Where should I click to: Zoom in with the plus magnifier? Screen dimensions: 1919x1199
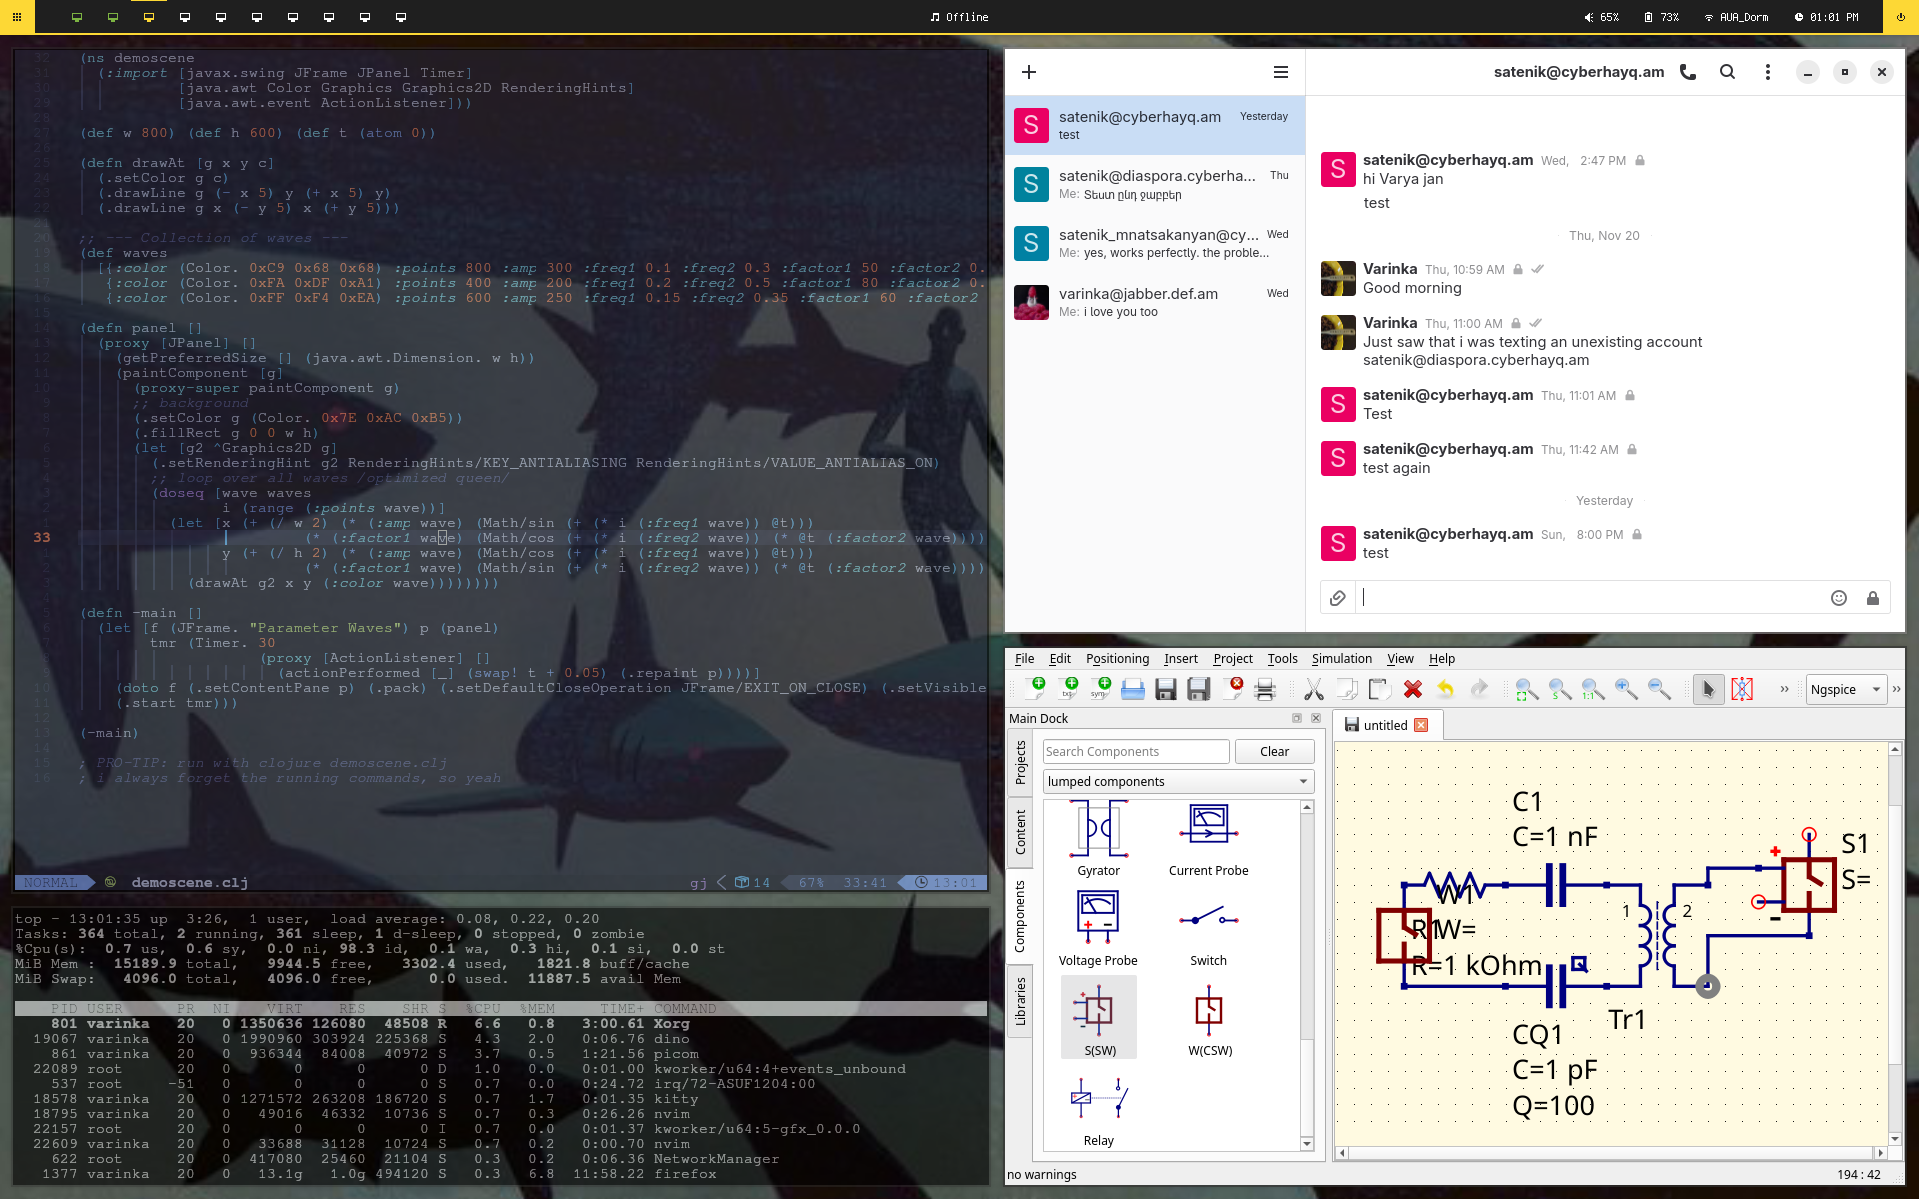point(1626,689)
